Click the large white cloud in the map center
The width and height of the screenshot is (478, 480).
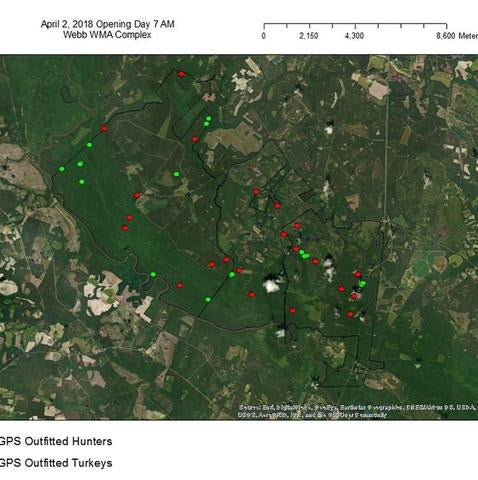point(271,285)
